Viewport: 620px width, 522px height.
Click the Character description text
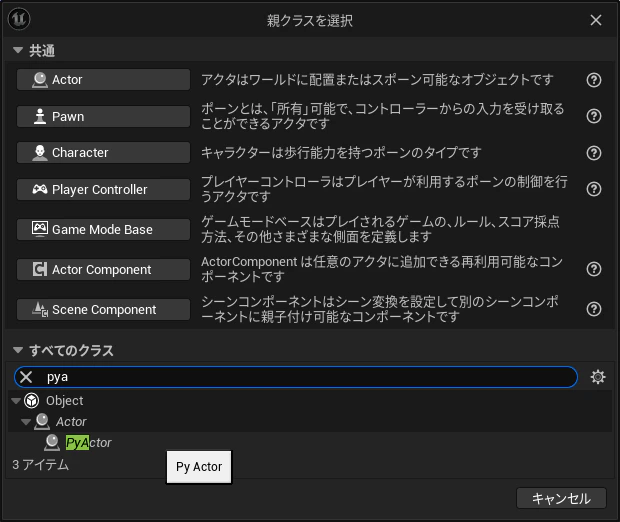[x=341, y=153]
